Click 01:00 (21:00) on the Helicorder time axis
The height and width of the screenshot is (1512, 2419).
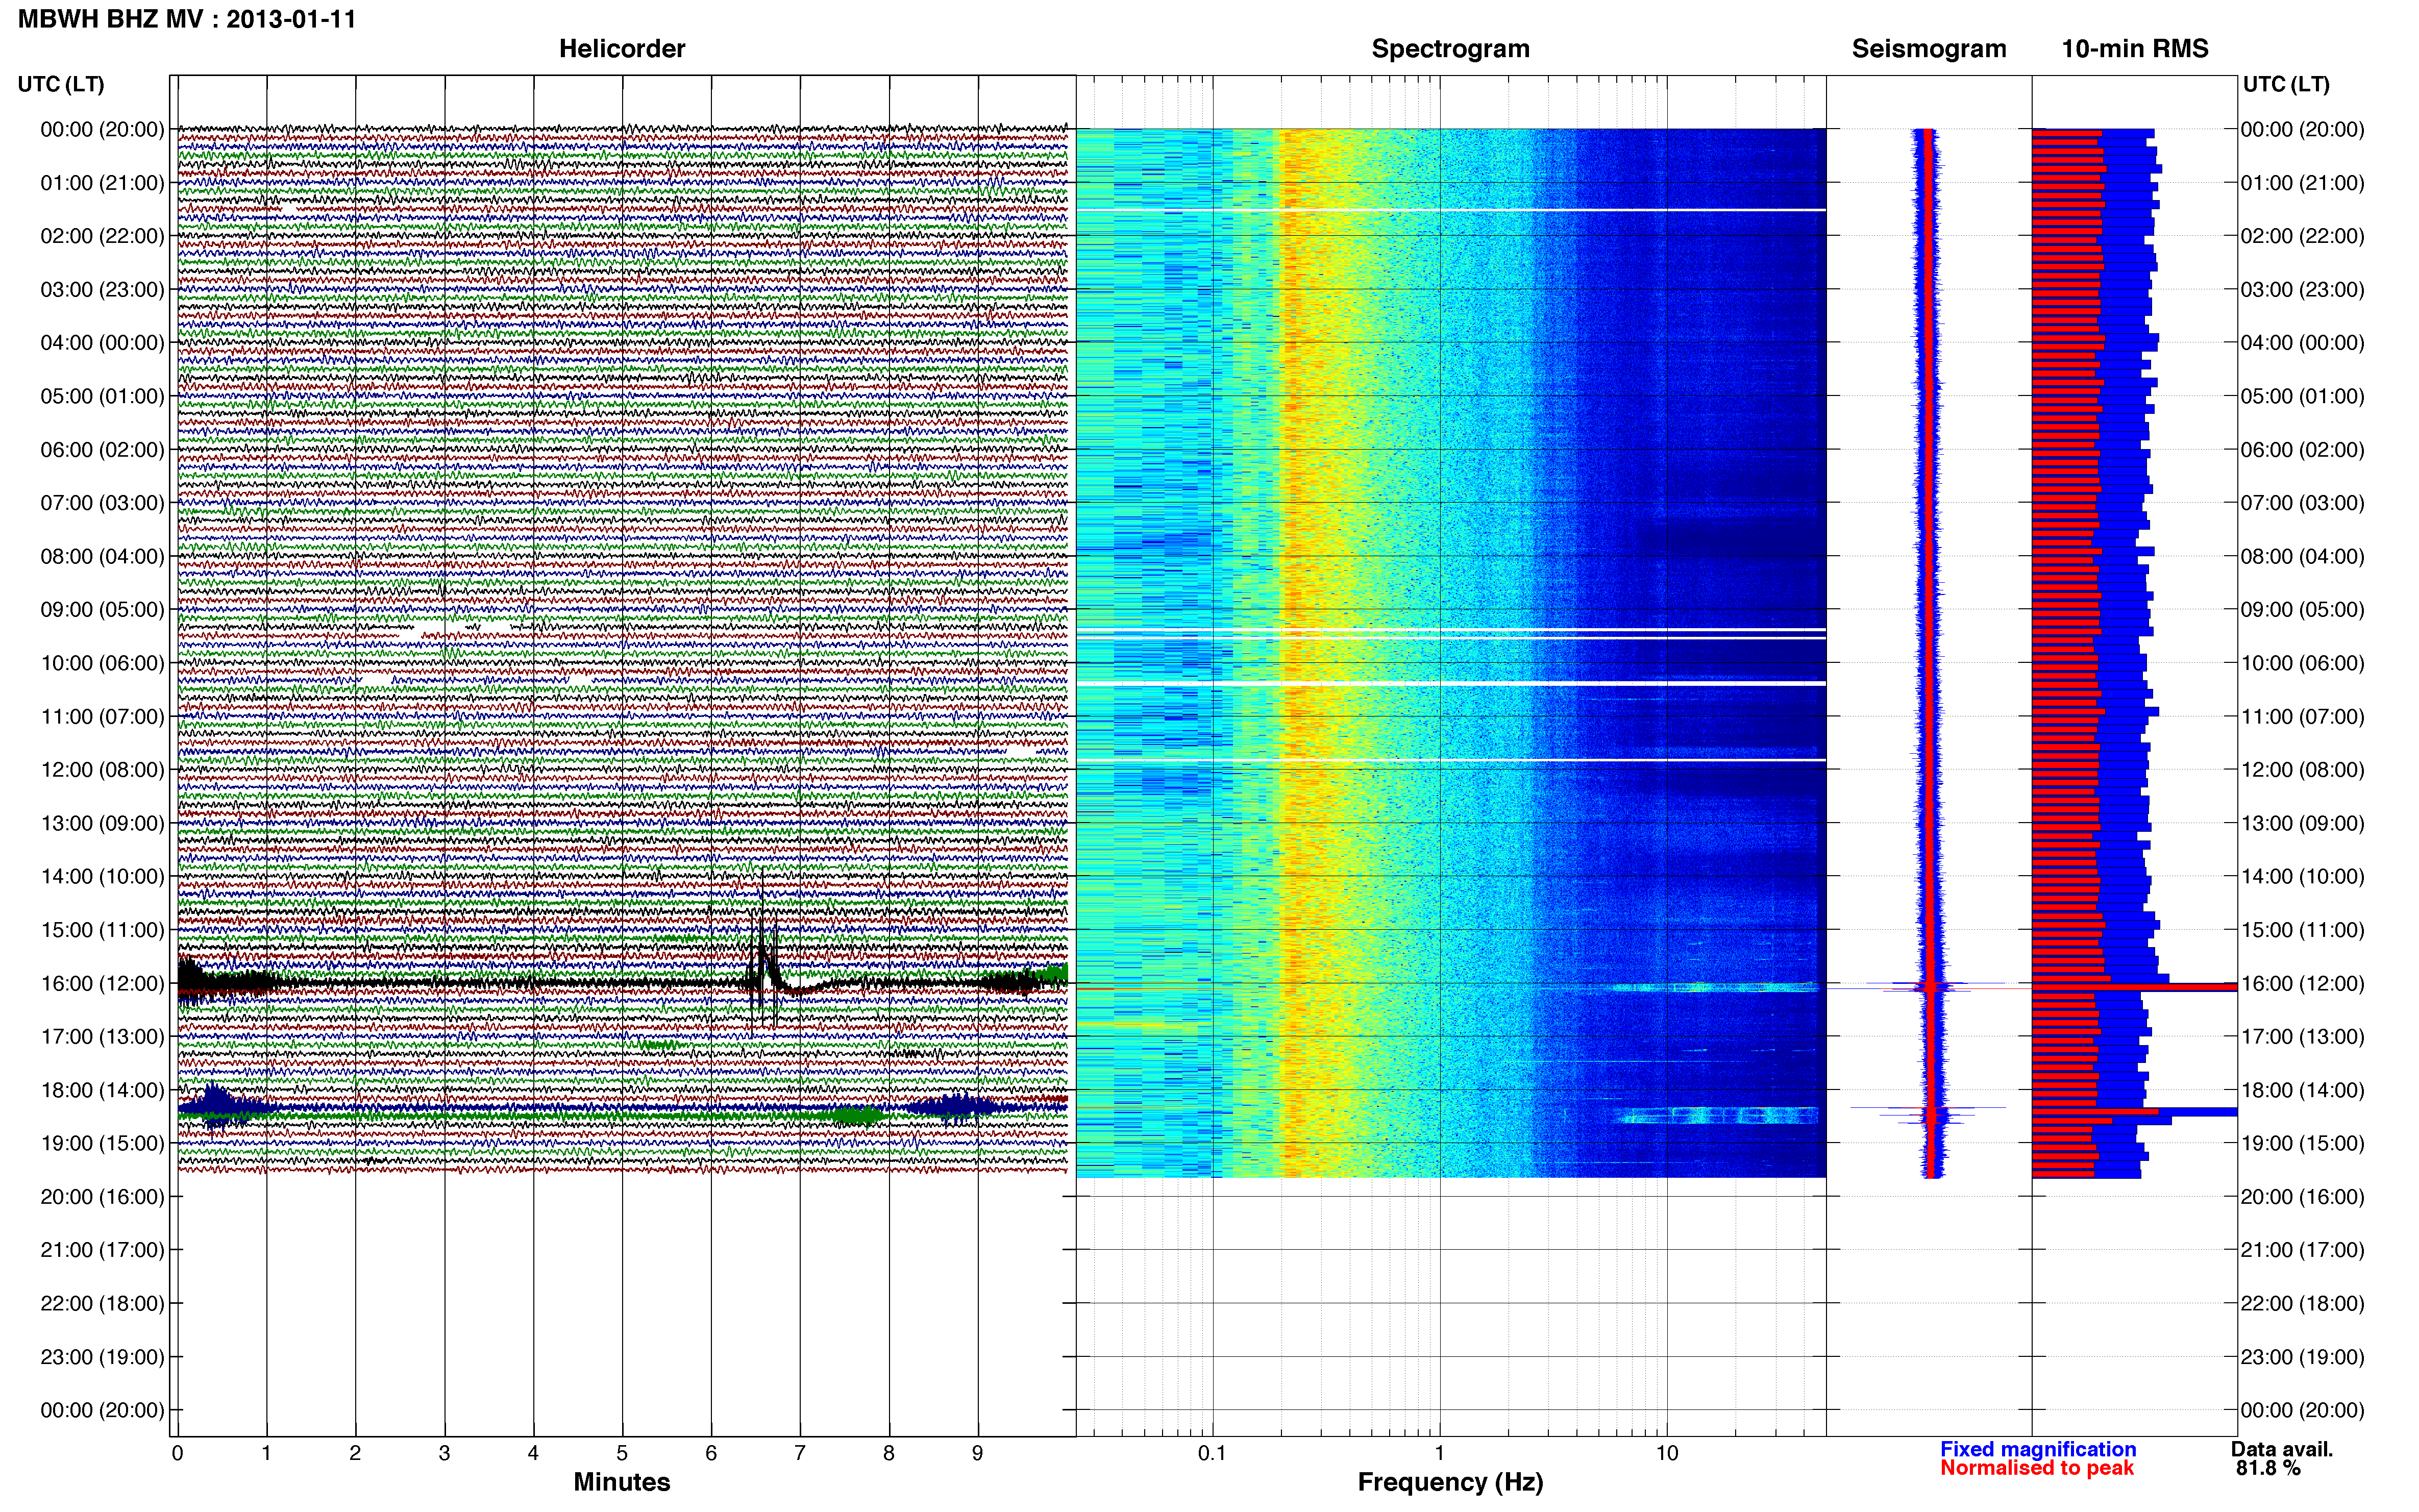[x=102, y=183]
